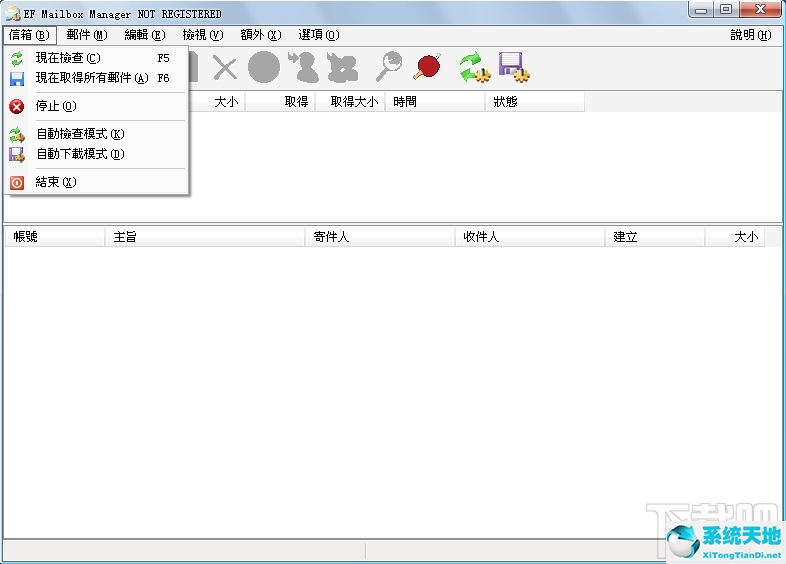Choose 結束 (X) to exit
Screen dimensions: 786x564
coord(97,182)
